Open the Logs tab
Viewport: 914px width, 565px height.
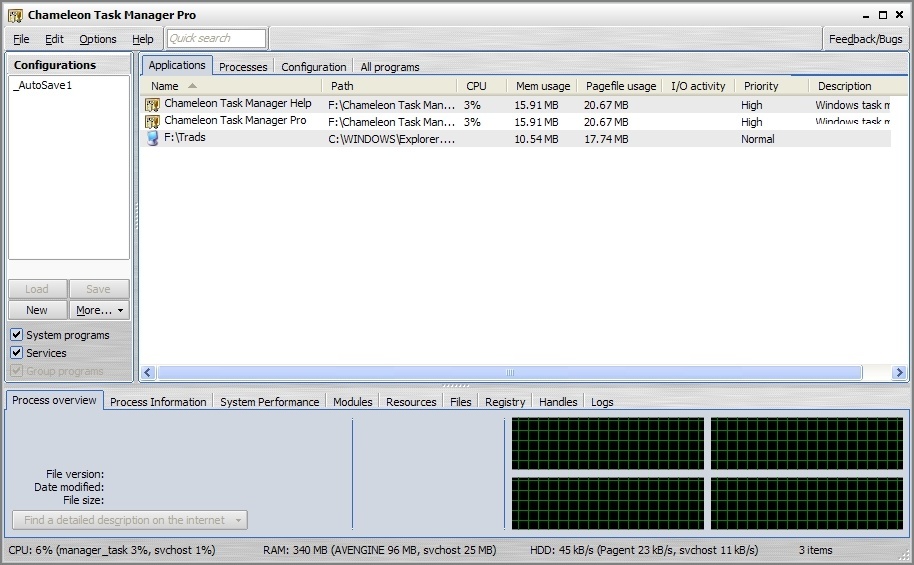pos(602,402)
